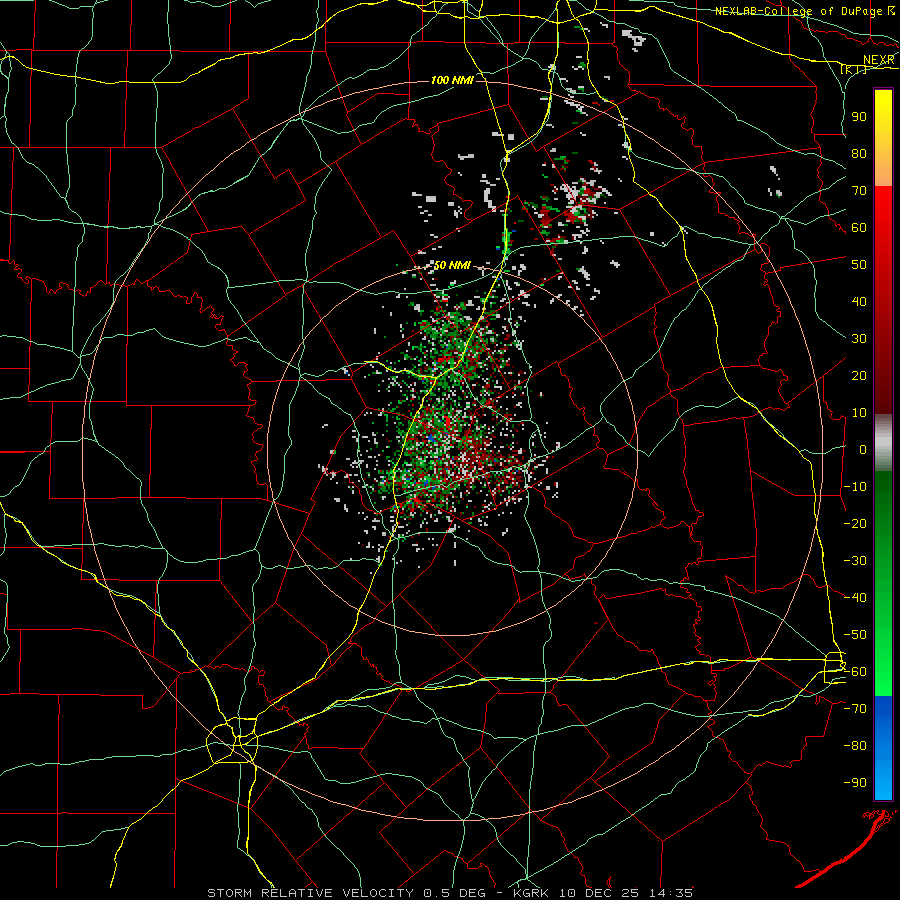
Task: Select the -60 value on velocity scale
Action: point(855,672)
